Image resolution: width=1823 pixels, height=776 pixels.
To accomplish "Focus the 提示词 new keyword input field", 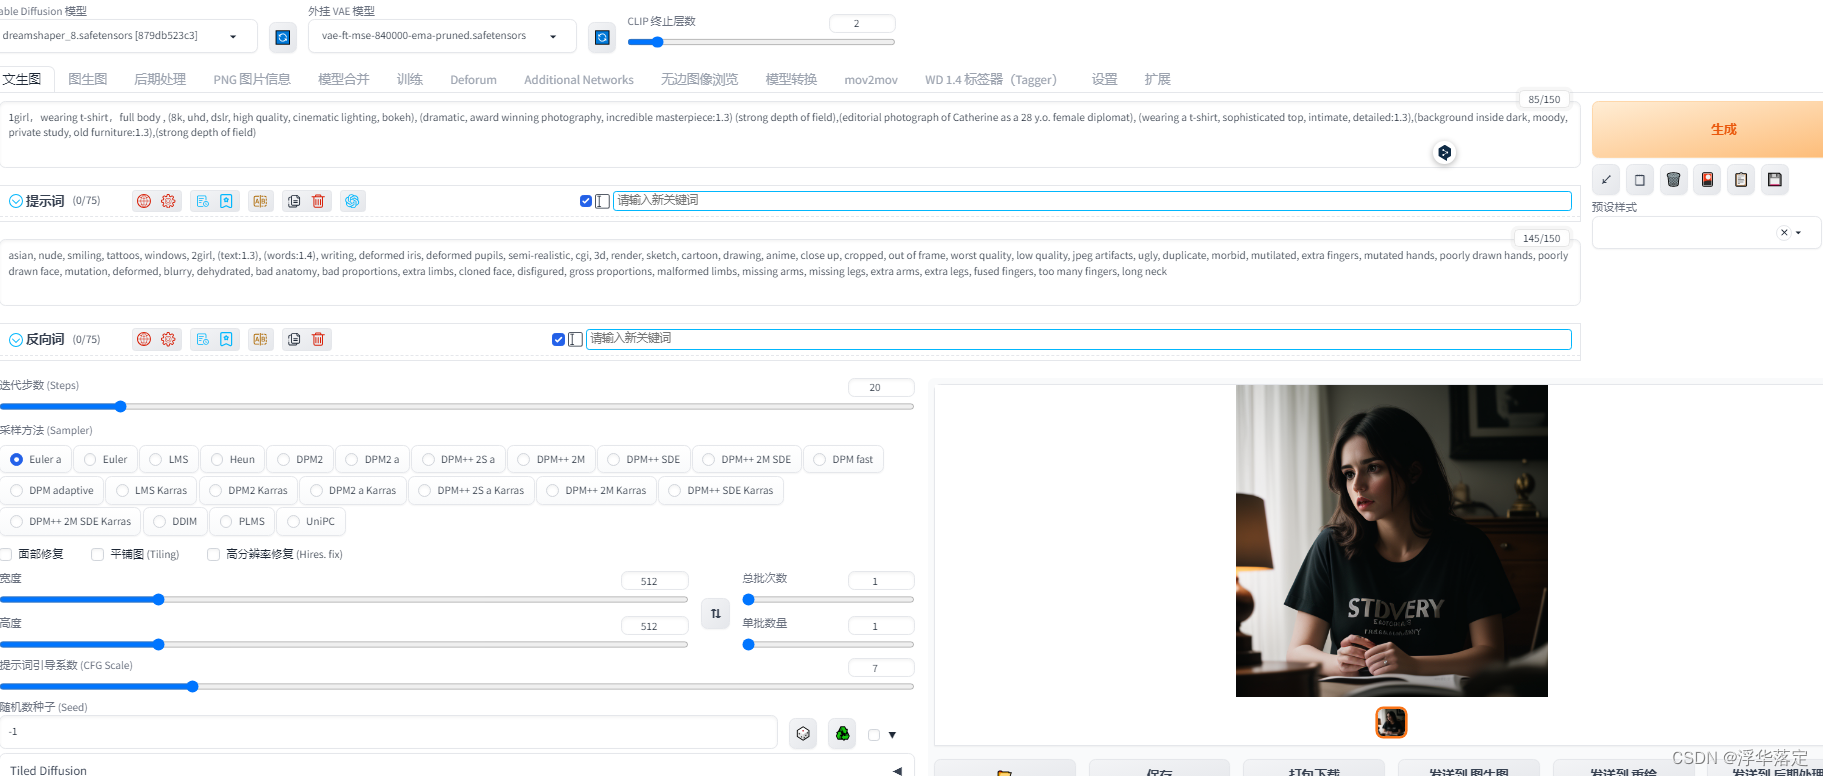I will tap(1092, 201).
